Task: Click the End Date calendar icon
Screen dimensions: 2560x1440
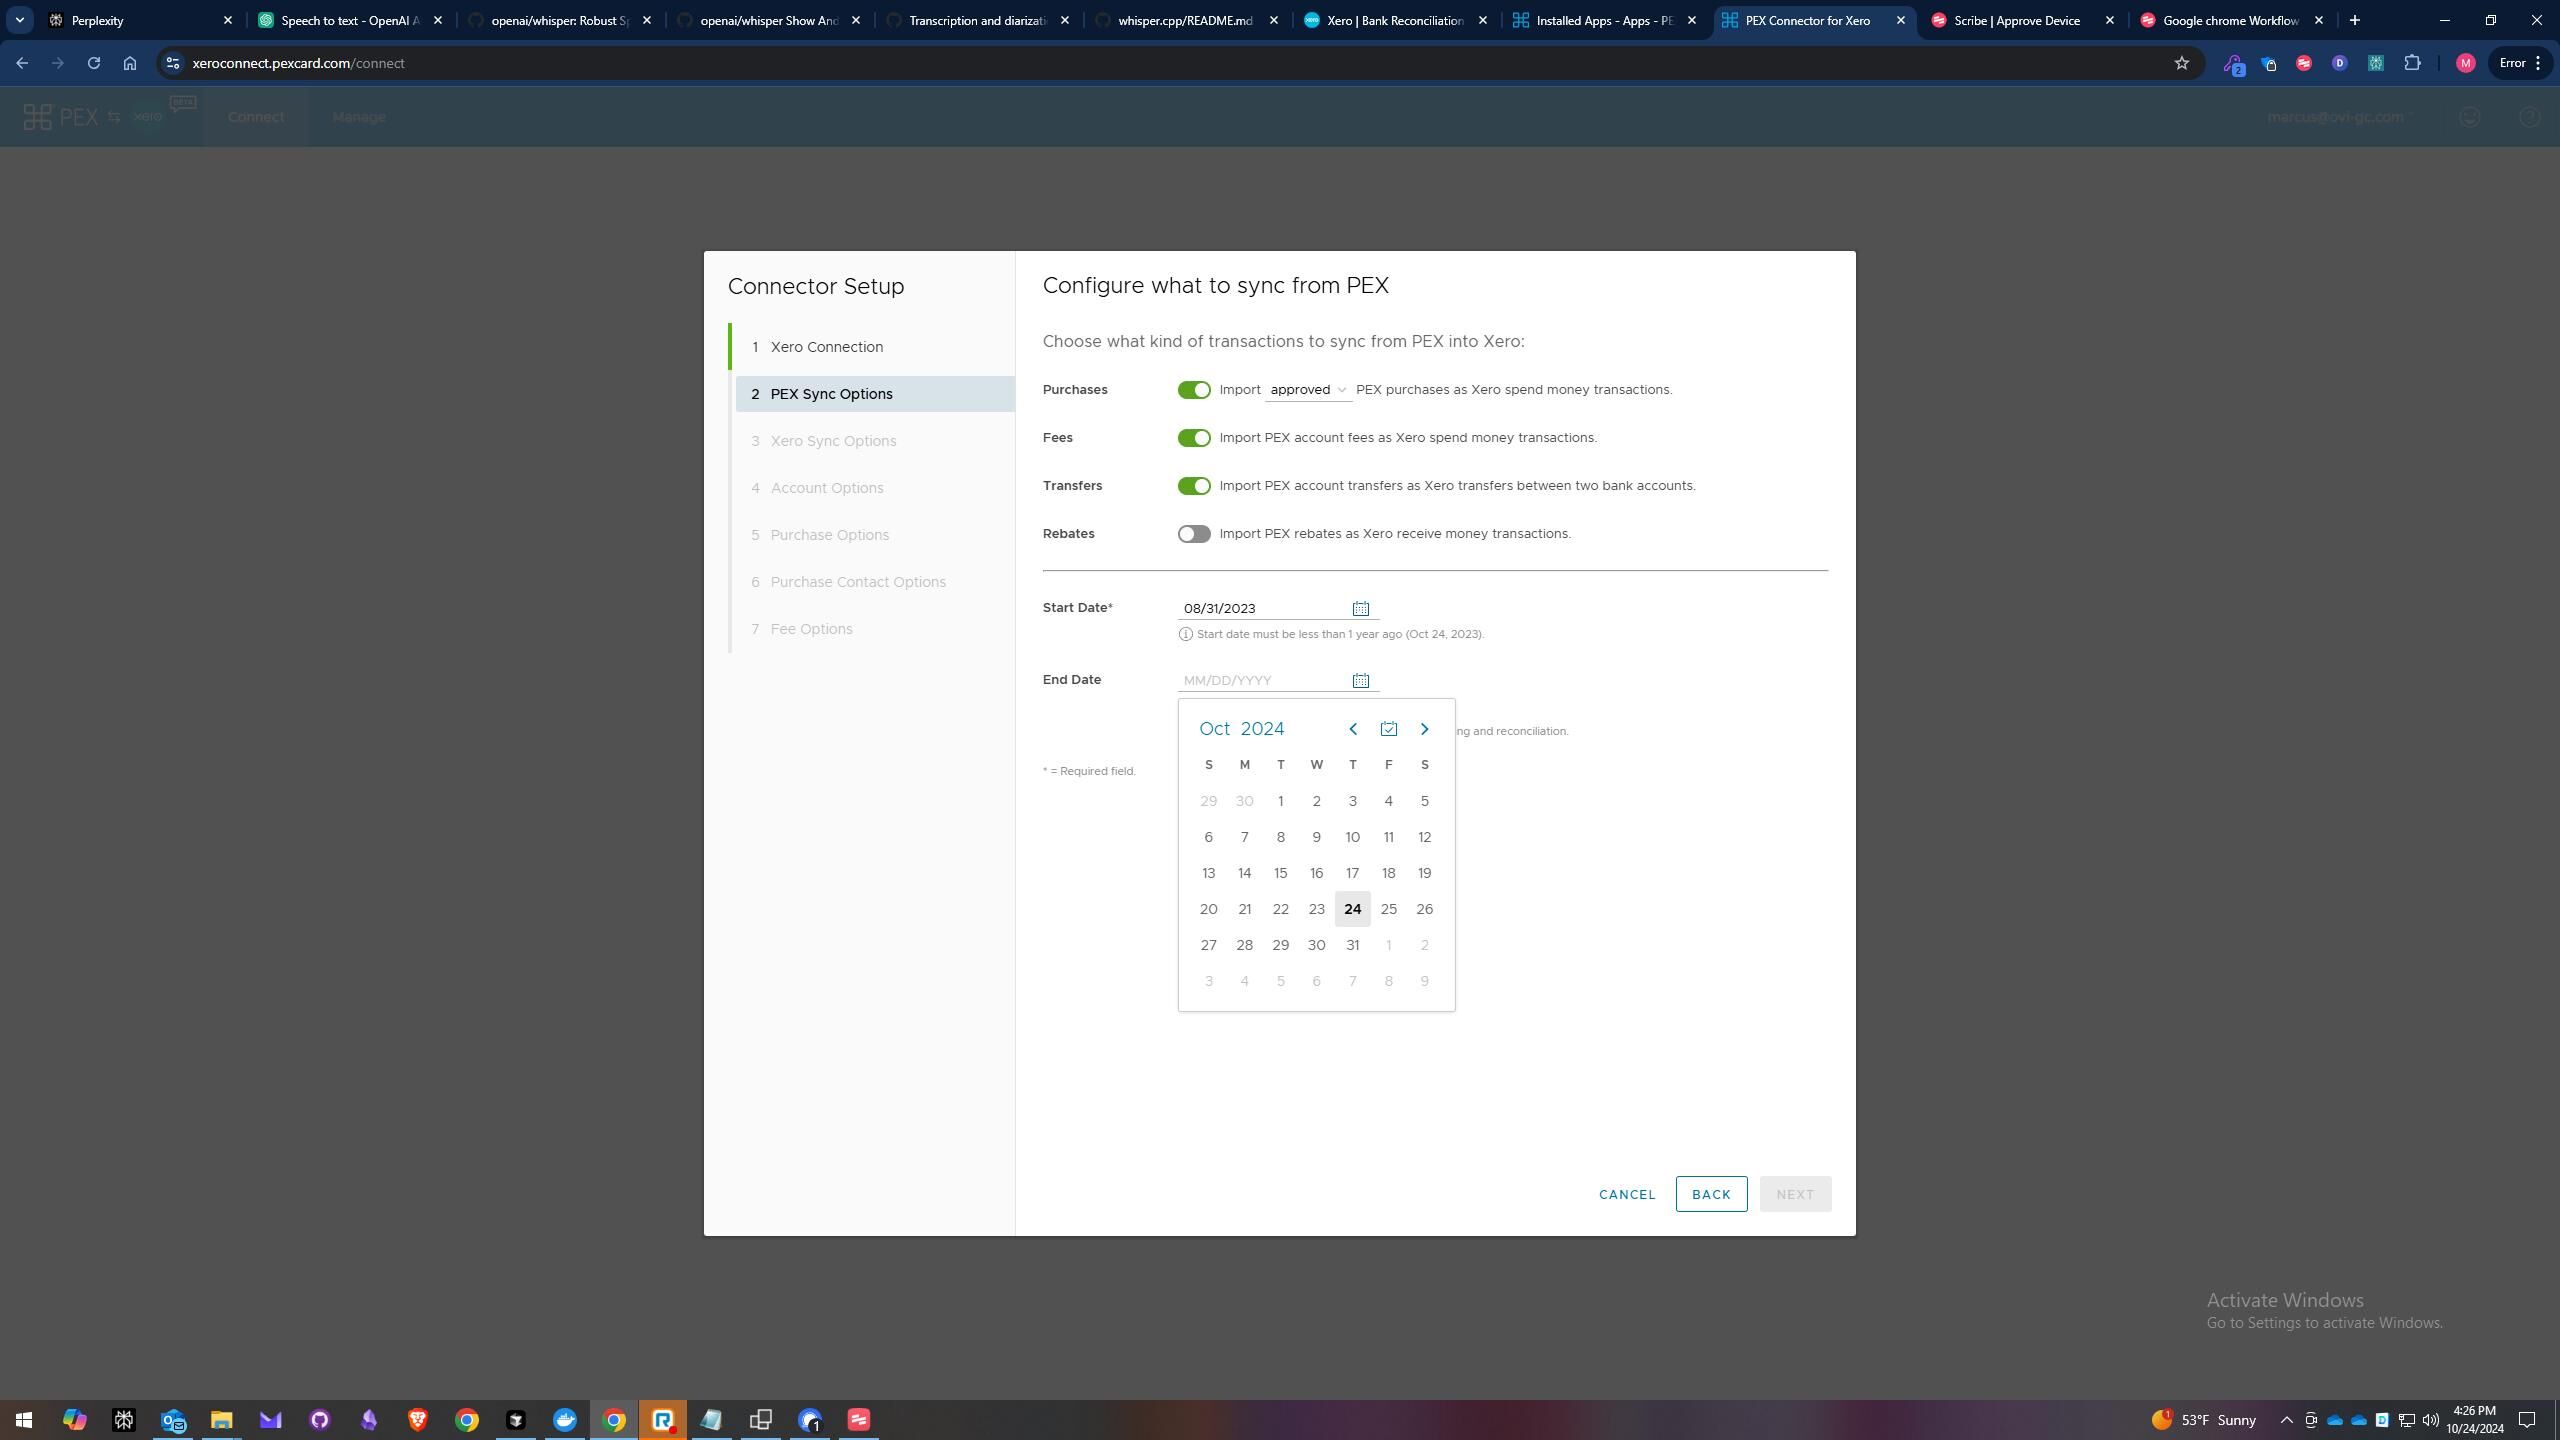Action: click(x=1360, y=680)
